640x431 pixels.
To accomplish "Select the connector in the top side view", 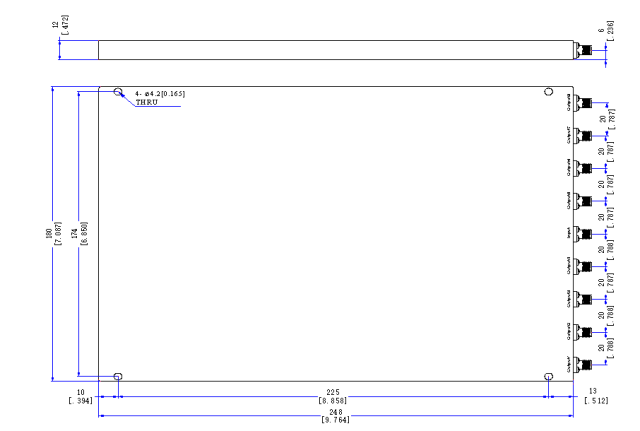I will (583, 50).
